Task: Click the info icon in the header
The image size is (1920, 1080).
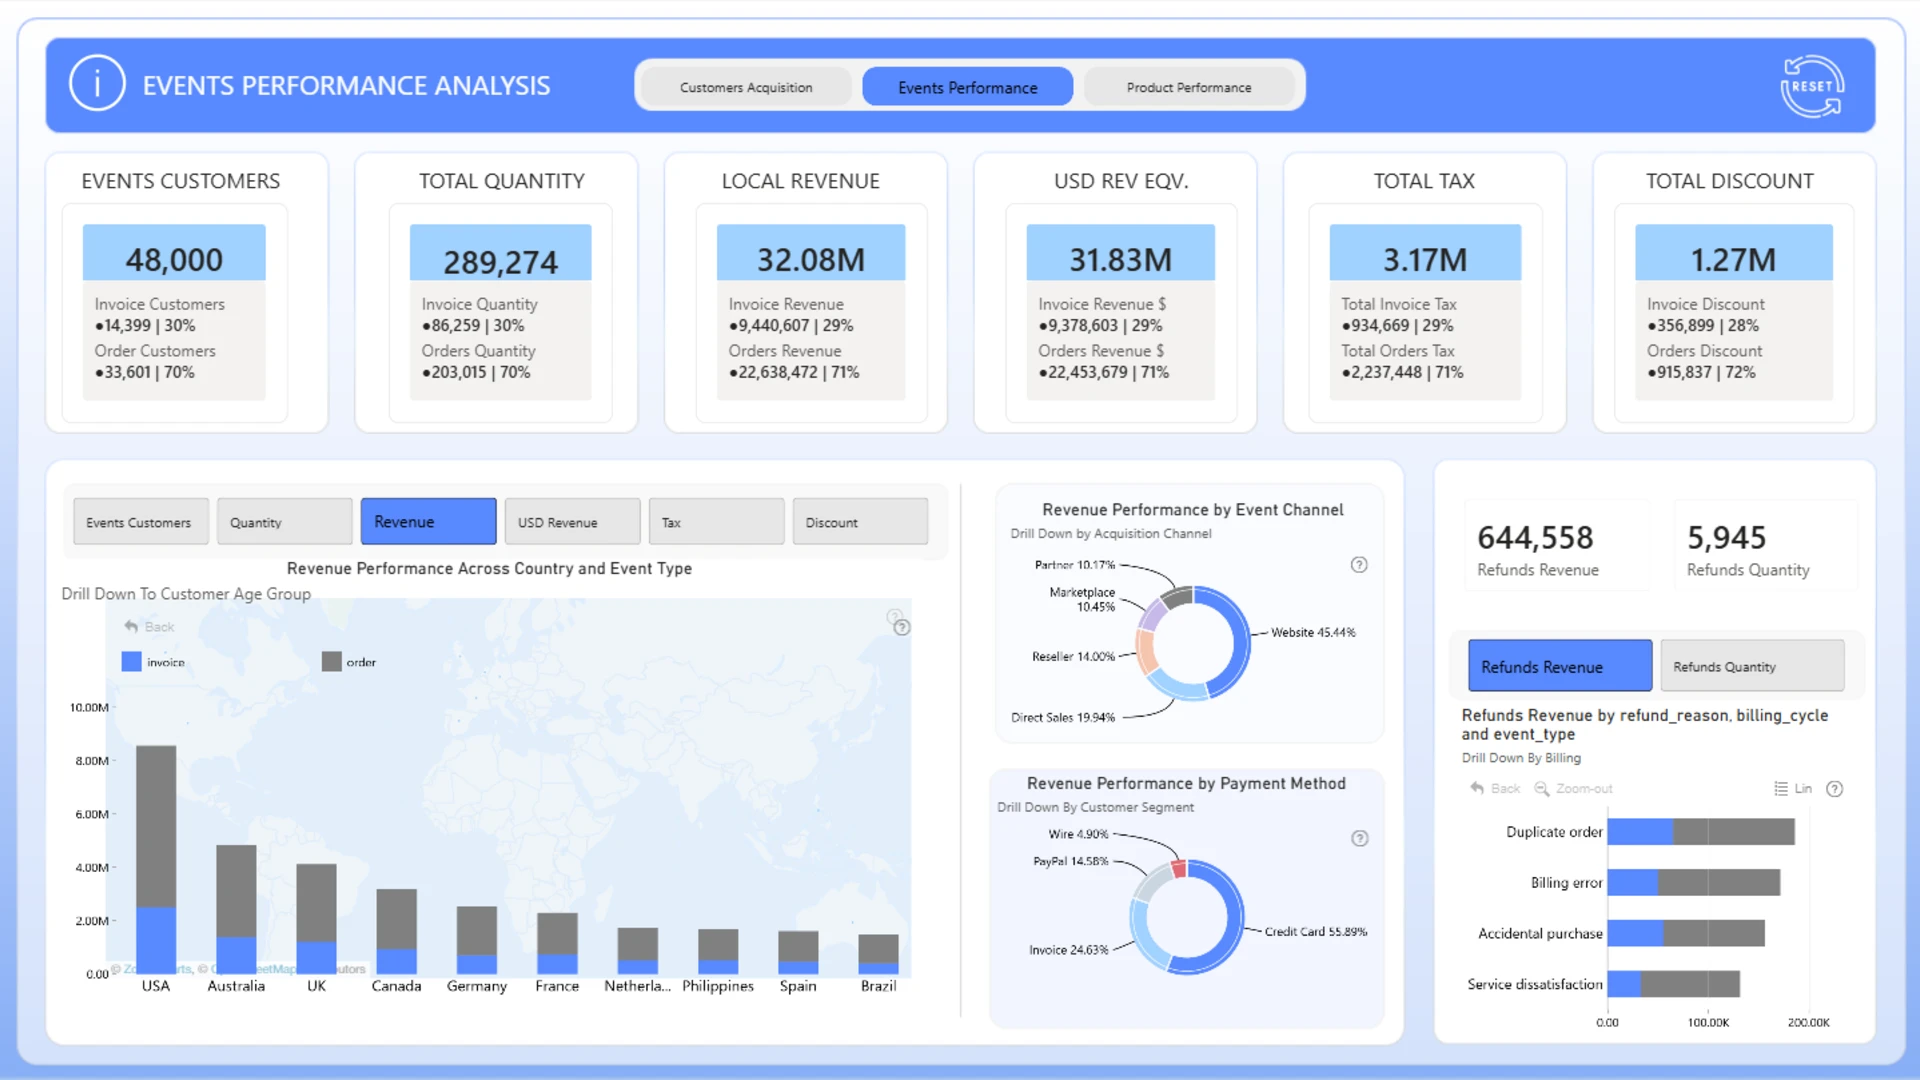Action: click(x=97, y=84)
